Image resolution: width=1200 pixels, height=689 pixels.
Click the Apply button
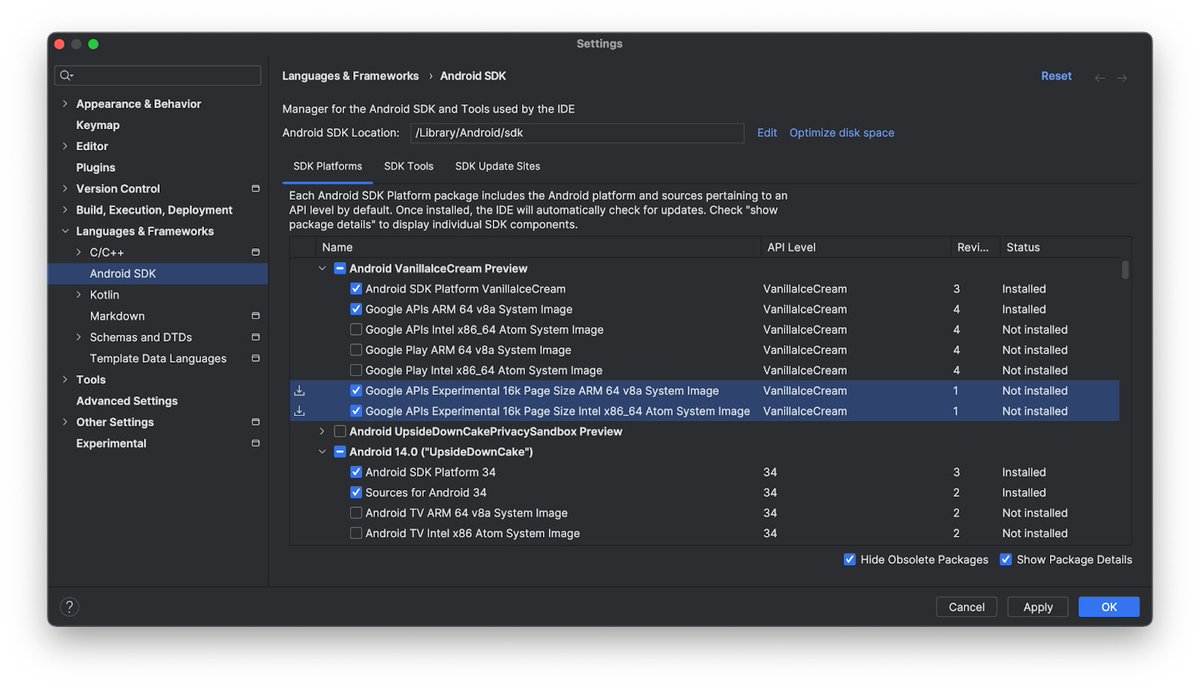1038,607
